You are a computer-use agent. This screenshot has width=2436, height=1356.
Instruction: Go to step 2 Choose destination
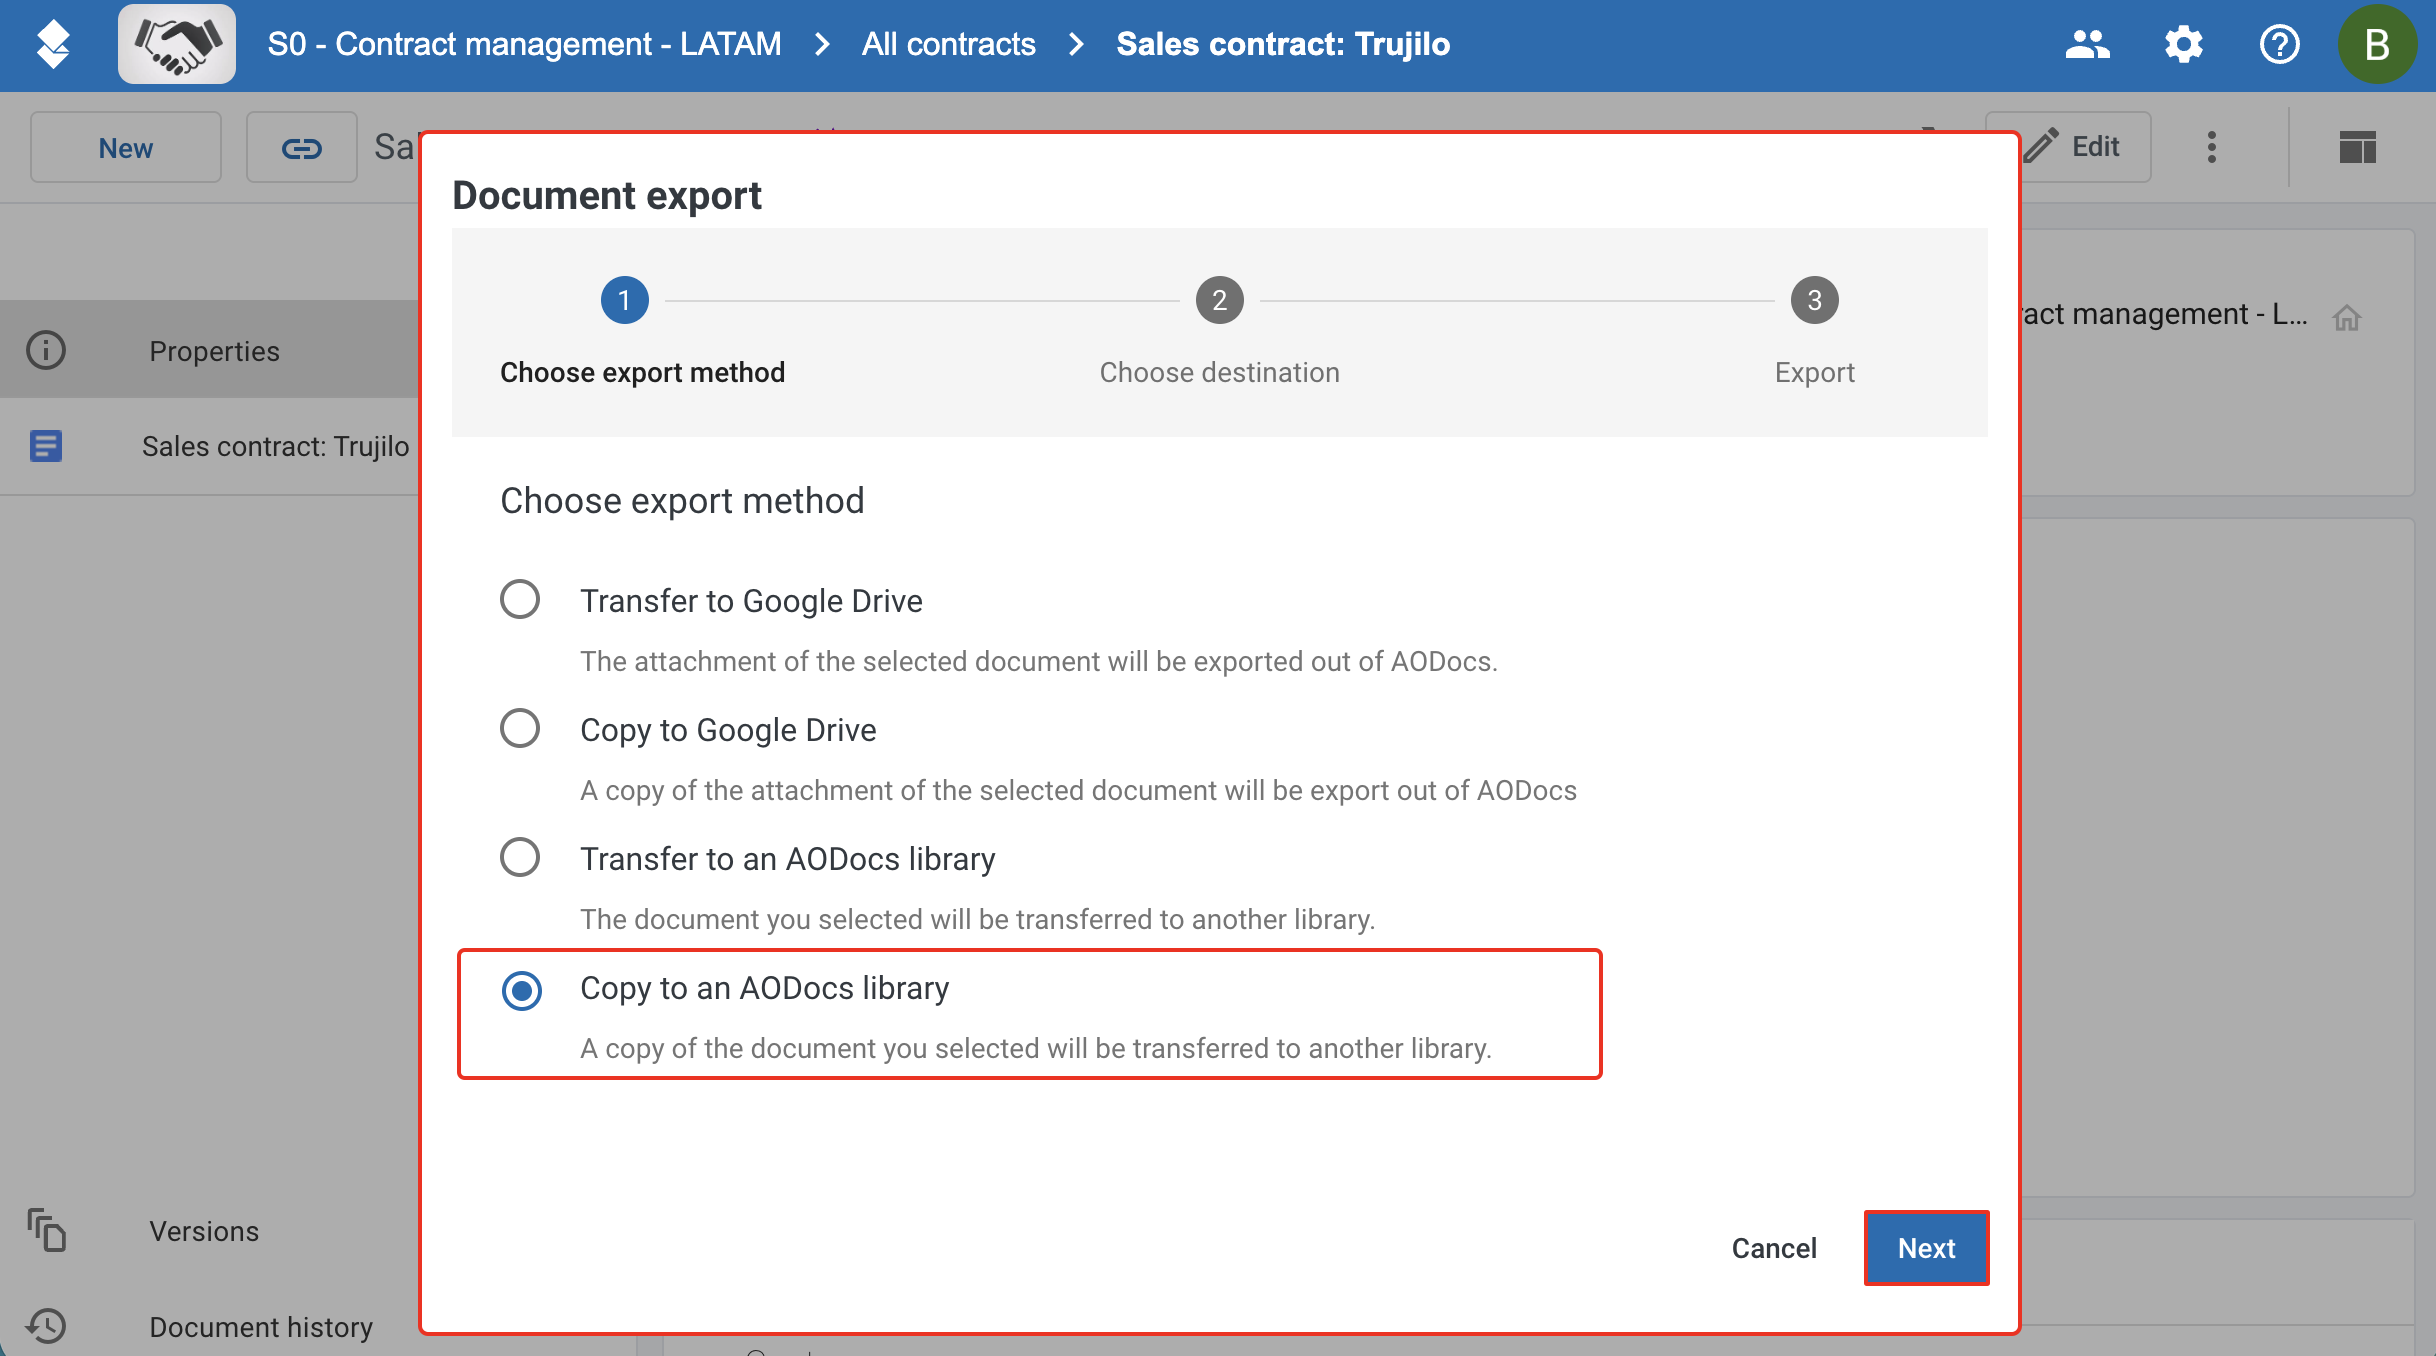pyautogui.click(x=1220, y=300)
